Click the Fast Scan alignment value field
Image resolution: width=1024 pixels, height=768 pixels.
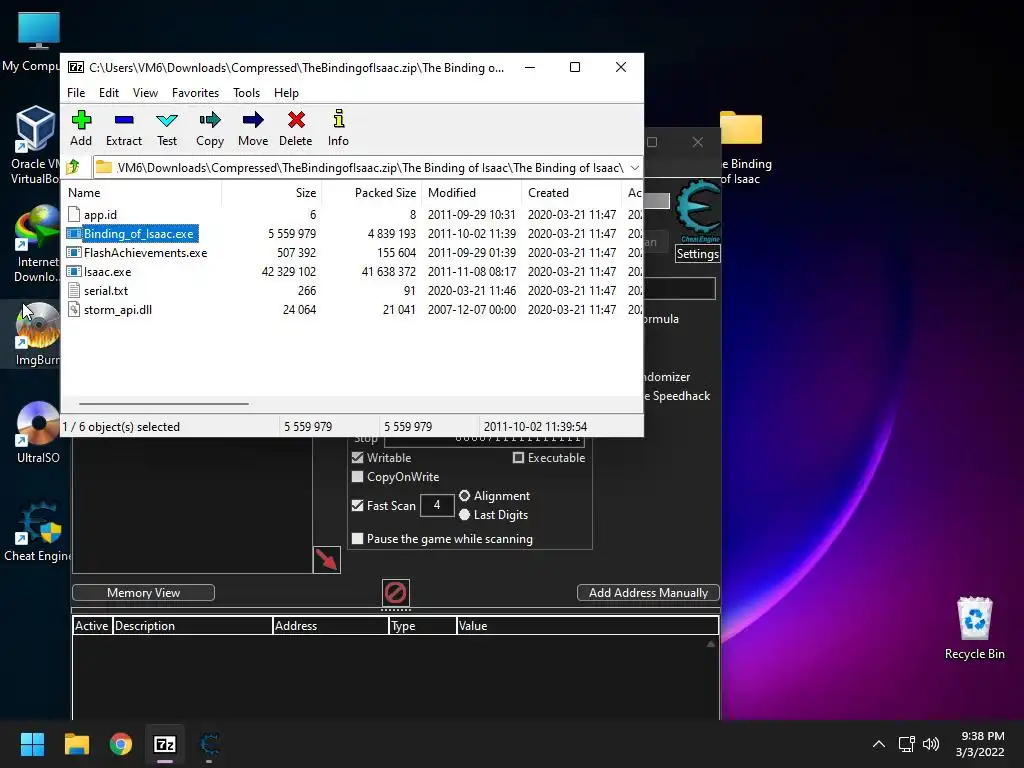(437, 505)
